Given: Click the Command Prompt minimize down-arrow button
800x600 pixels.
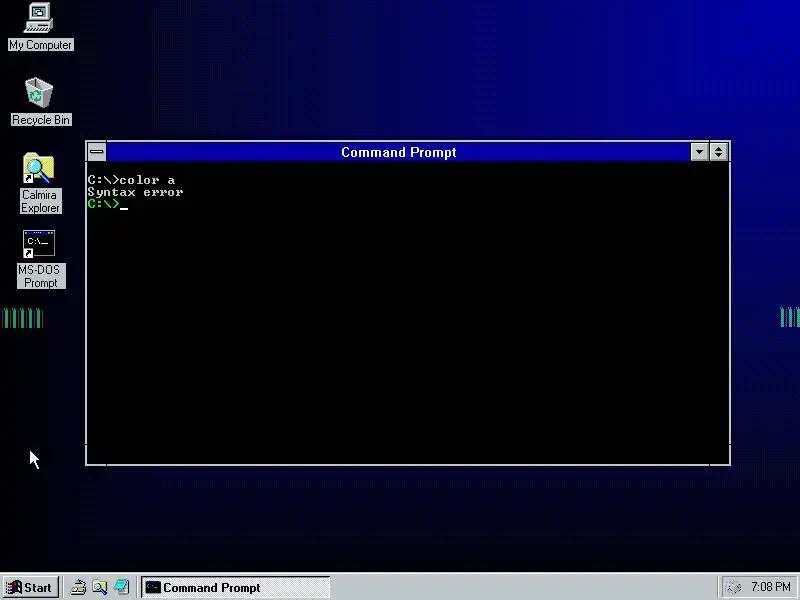Looking at the screenshot, I should pyautogui.click(x=699, y=152).
